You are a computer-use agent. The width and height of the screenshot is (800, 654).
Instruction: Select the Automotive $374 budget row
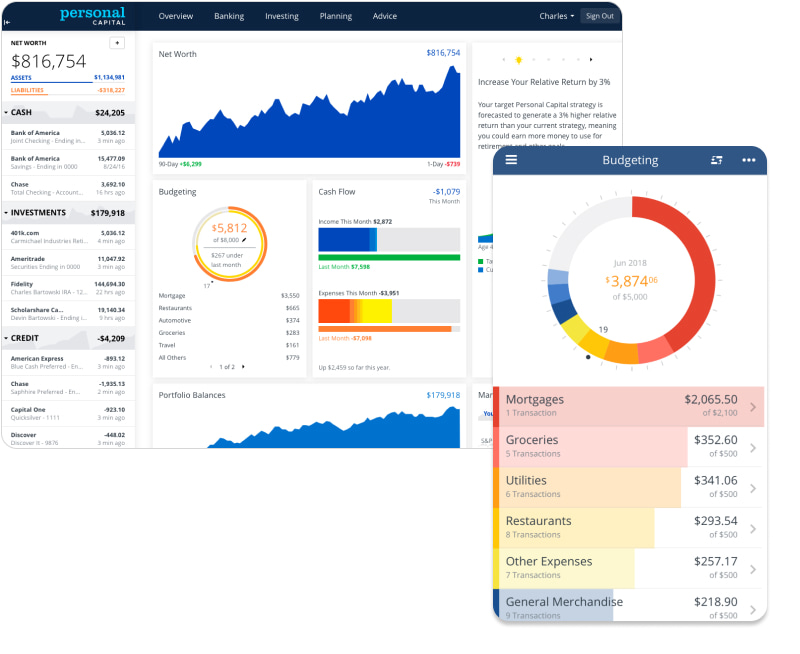pyautogui.click(x=229, y=321)
